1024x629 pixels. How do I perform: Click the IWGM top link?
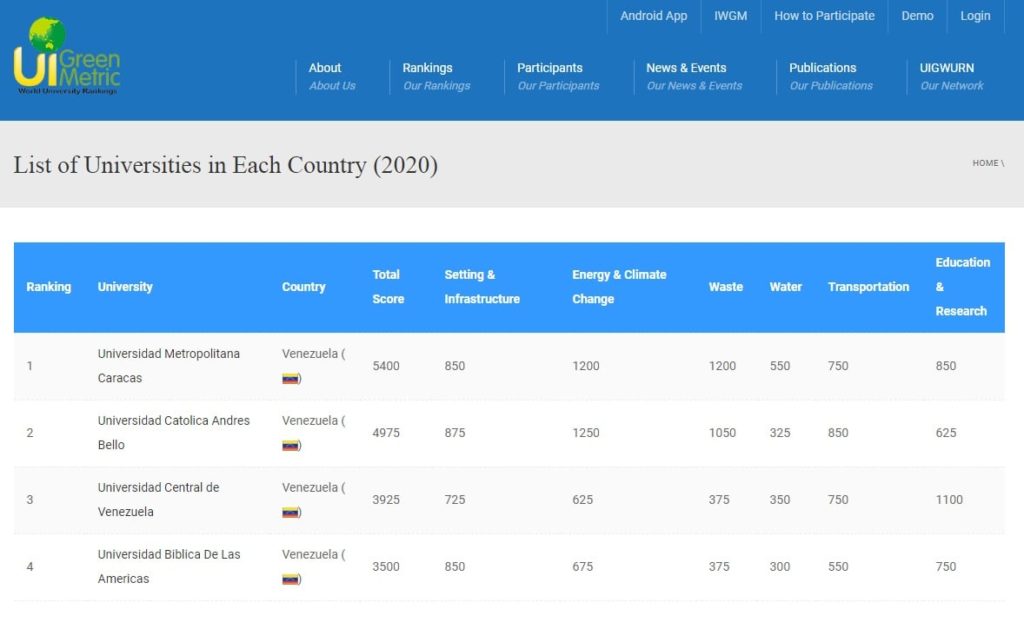[x=730, y=16]
